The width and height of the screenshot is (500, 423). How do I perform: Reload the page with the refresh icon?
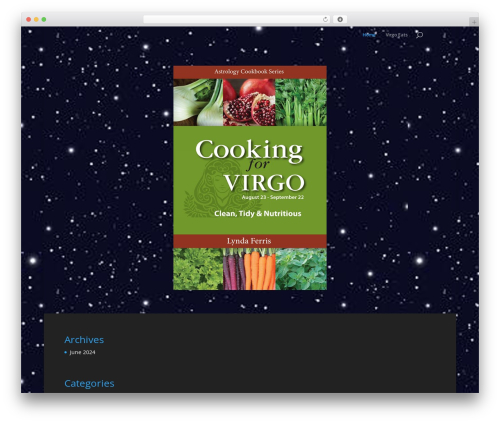[325, 19]
